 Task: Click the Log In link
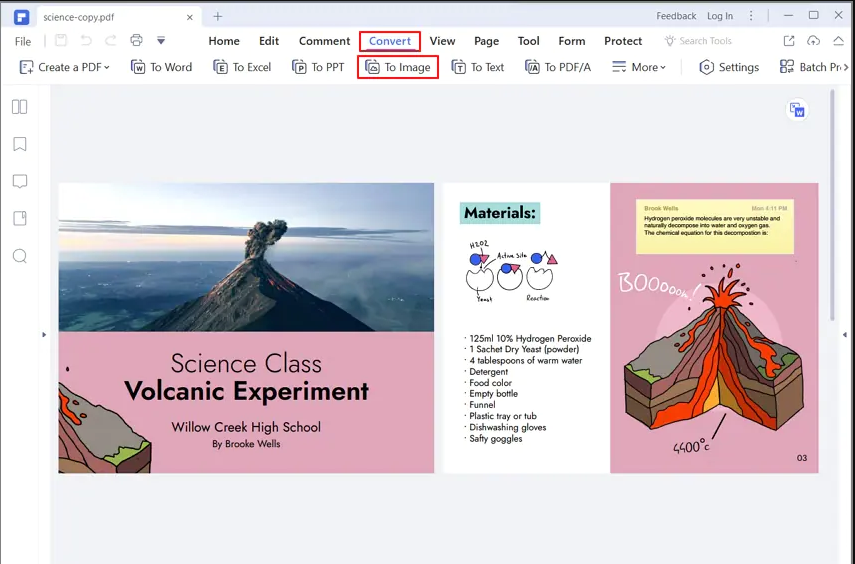(x=720, y=16)
